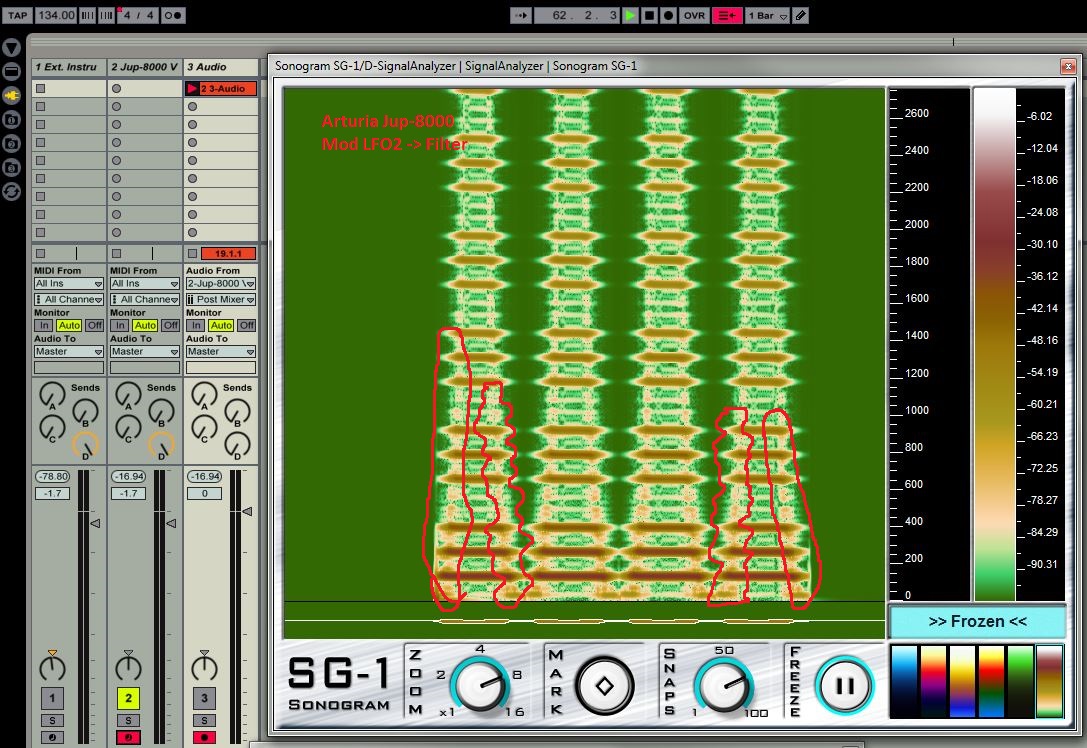Open track 1 All Channels dropdown
The height and width of the screenshot is (748, 1087).
pyautogui.click(x=69, y=299)
